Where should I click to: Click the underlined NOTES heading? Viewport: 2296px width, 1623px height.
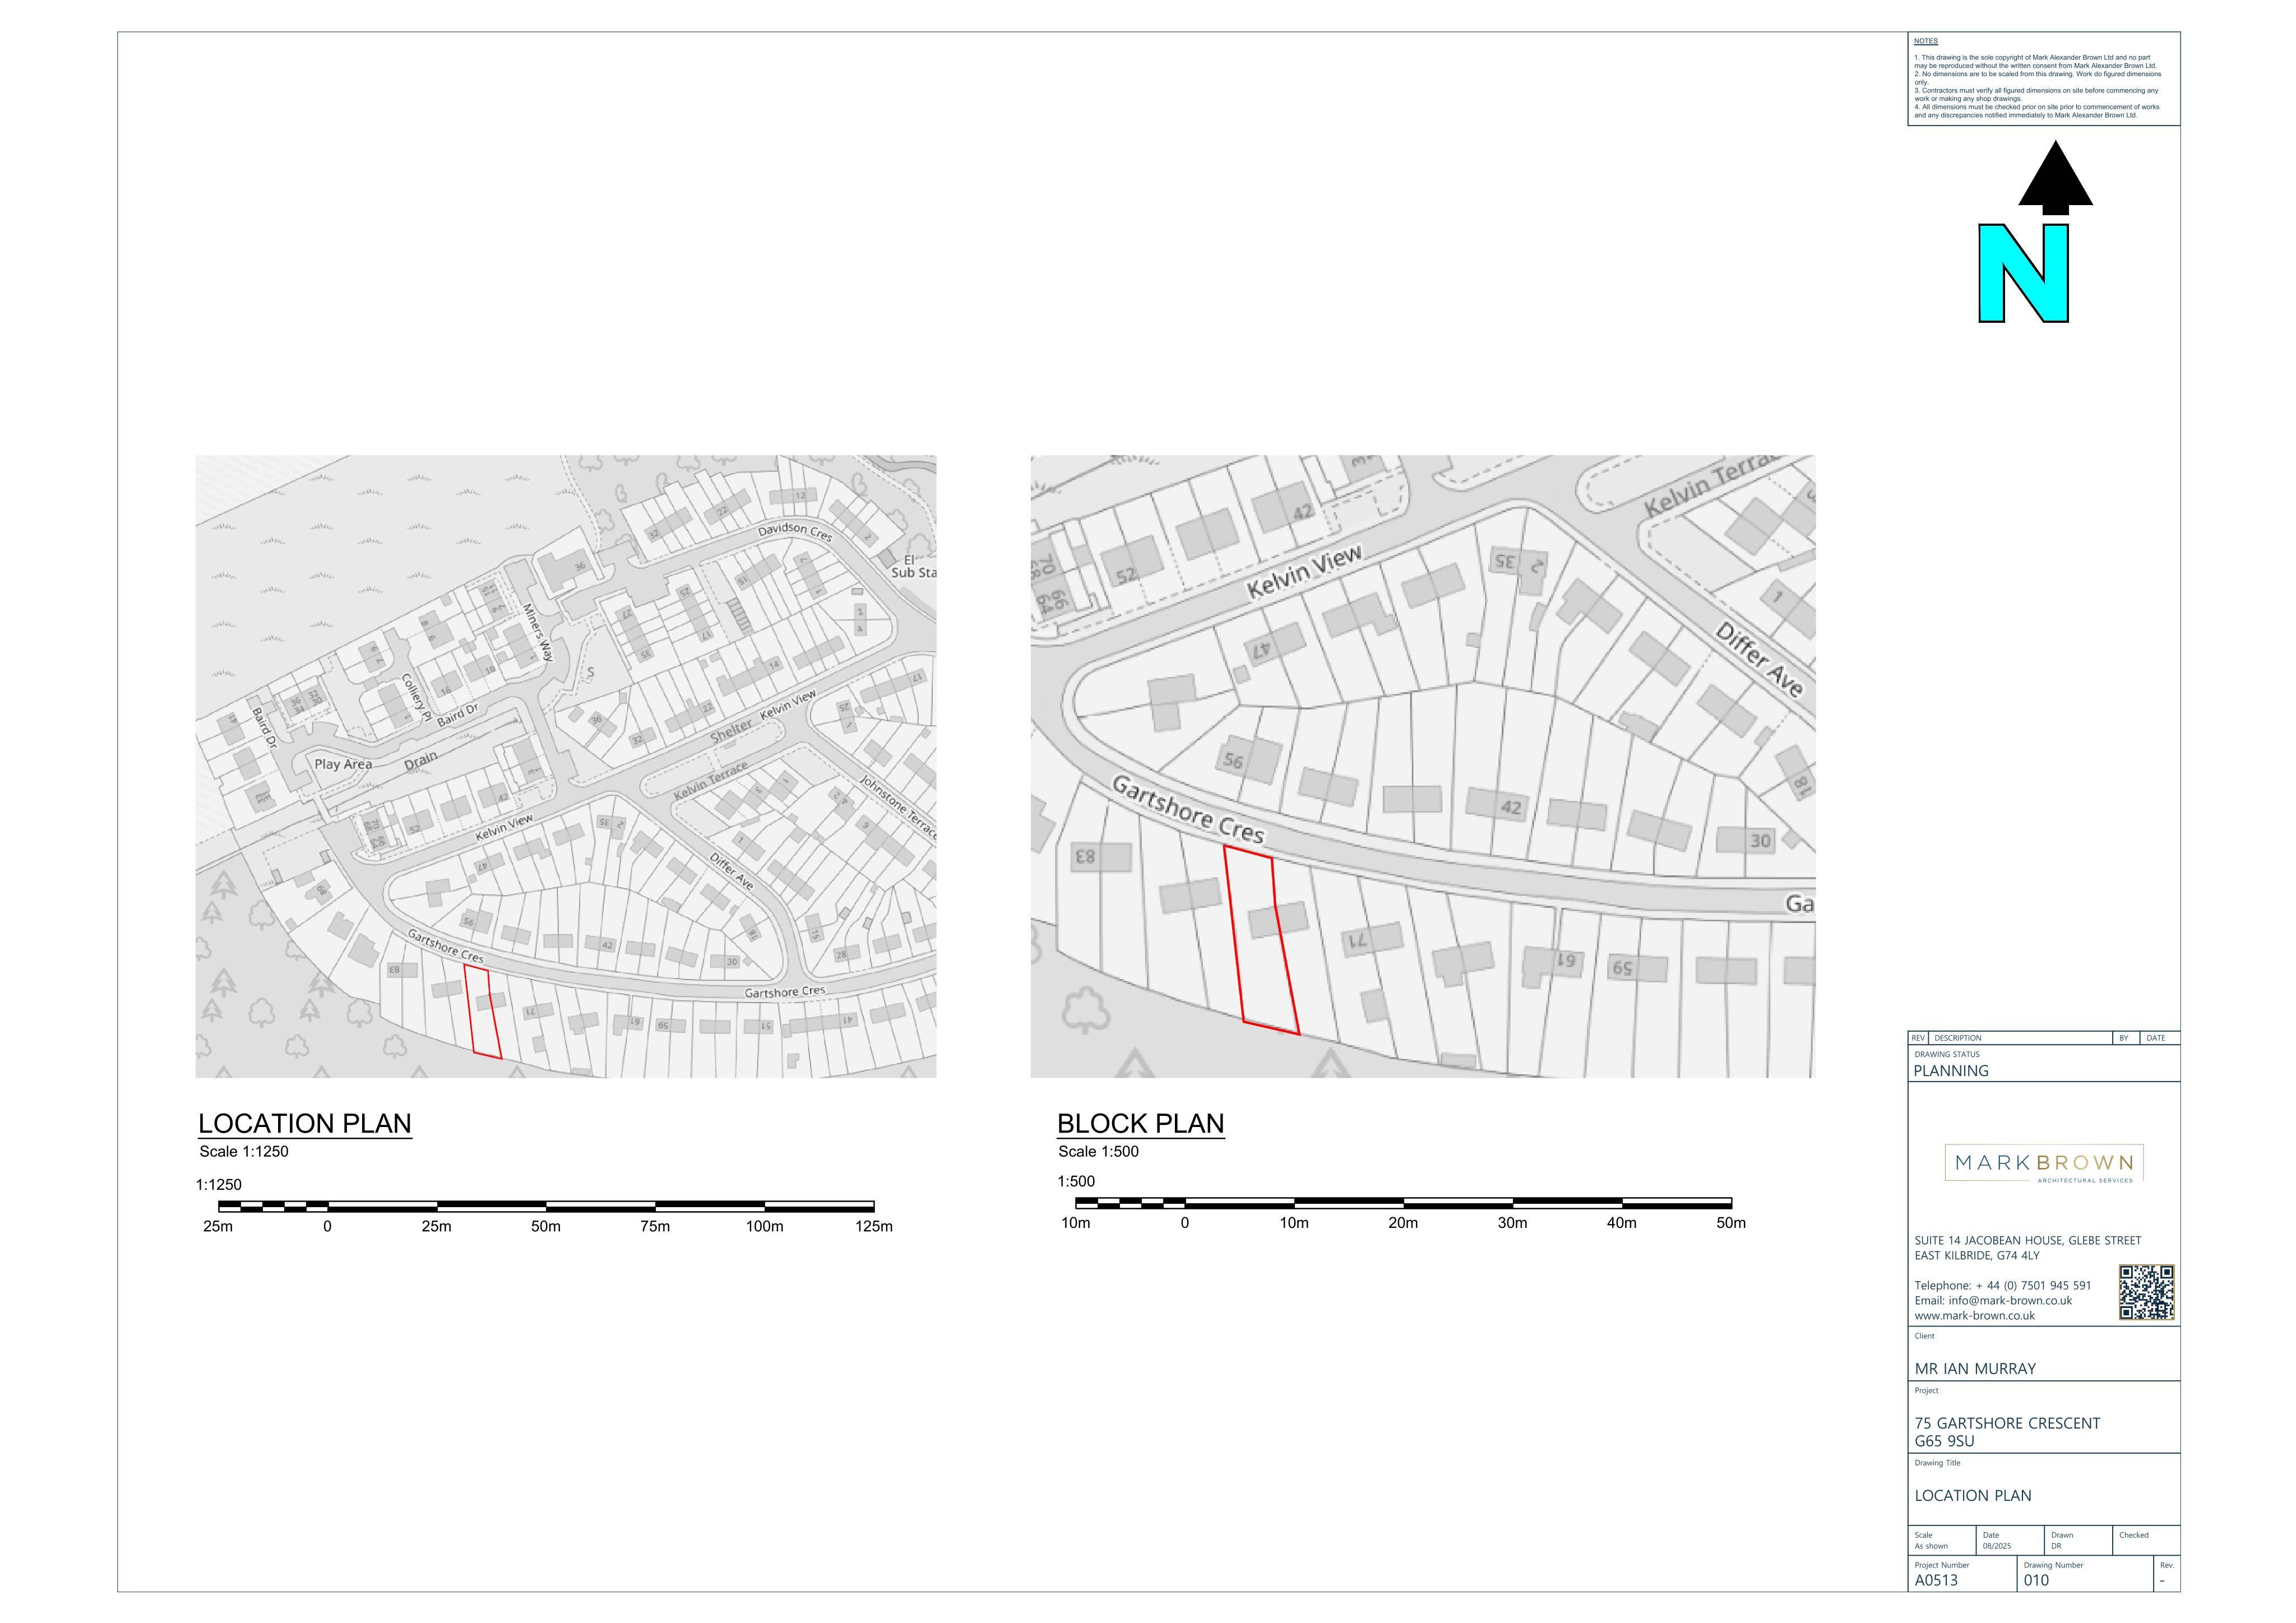pos(1926,41)
